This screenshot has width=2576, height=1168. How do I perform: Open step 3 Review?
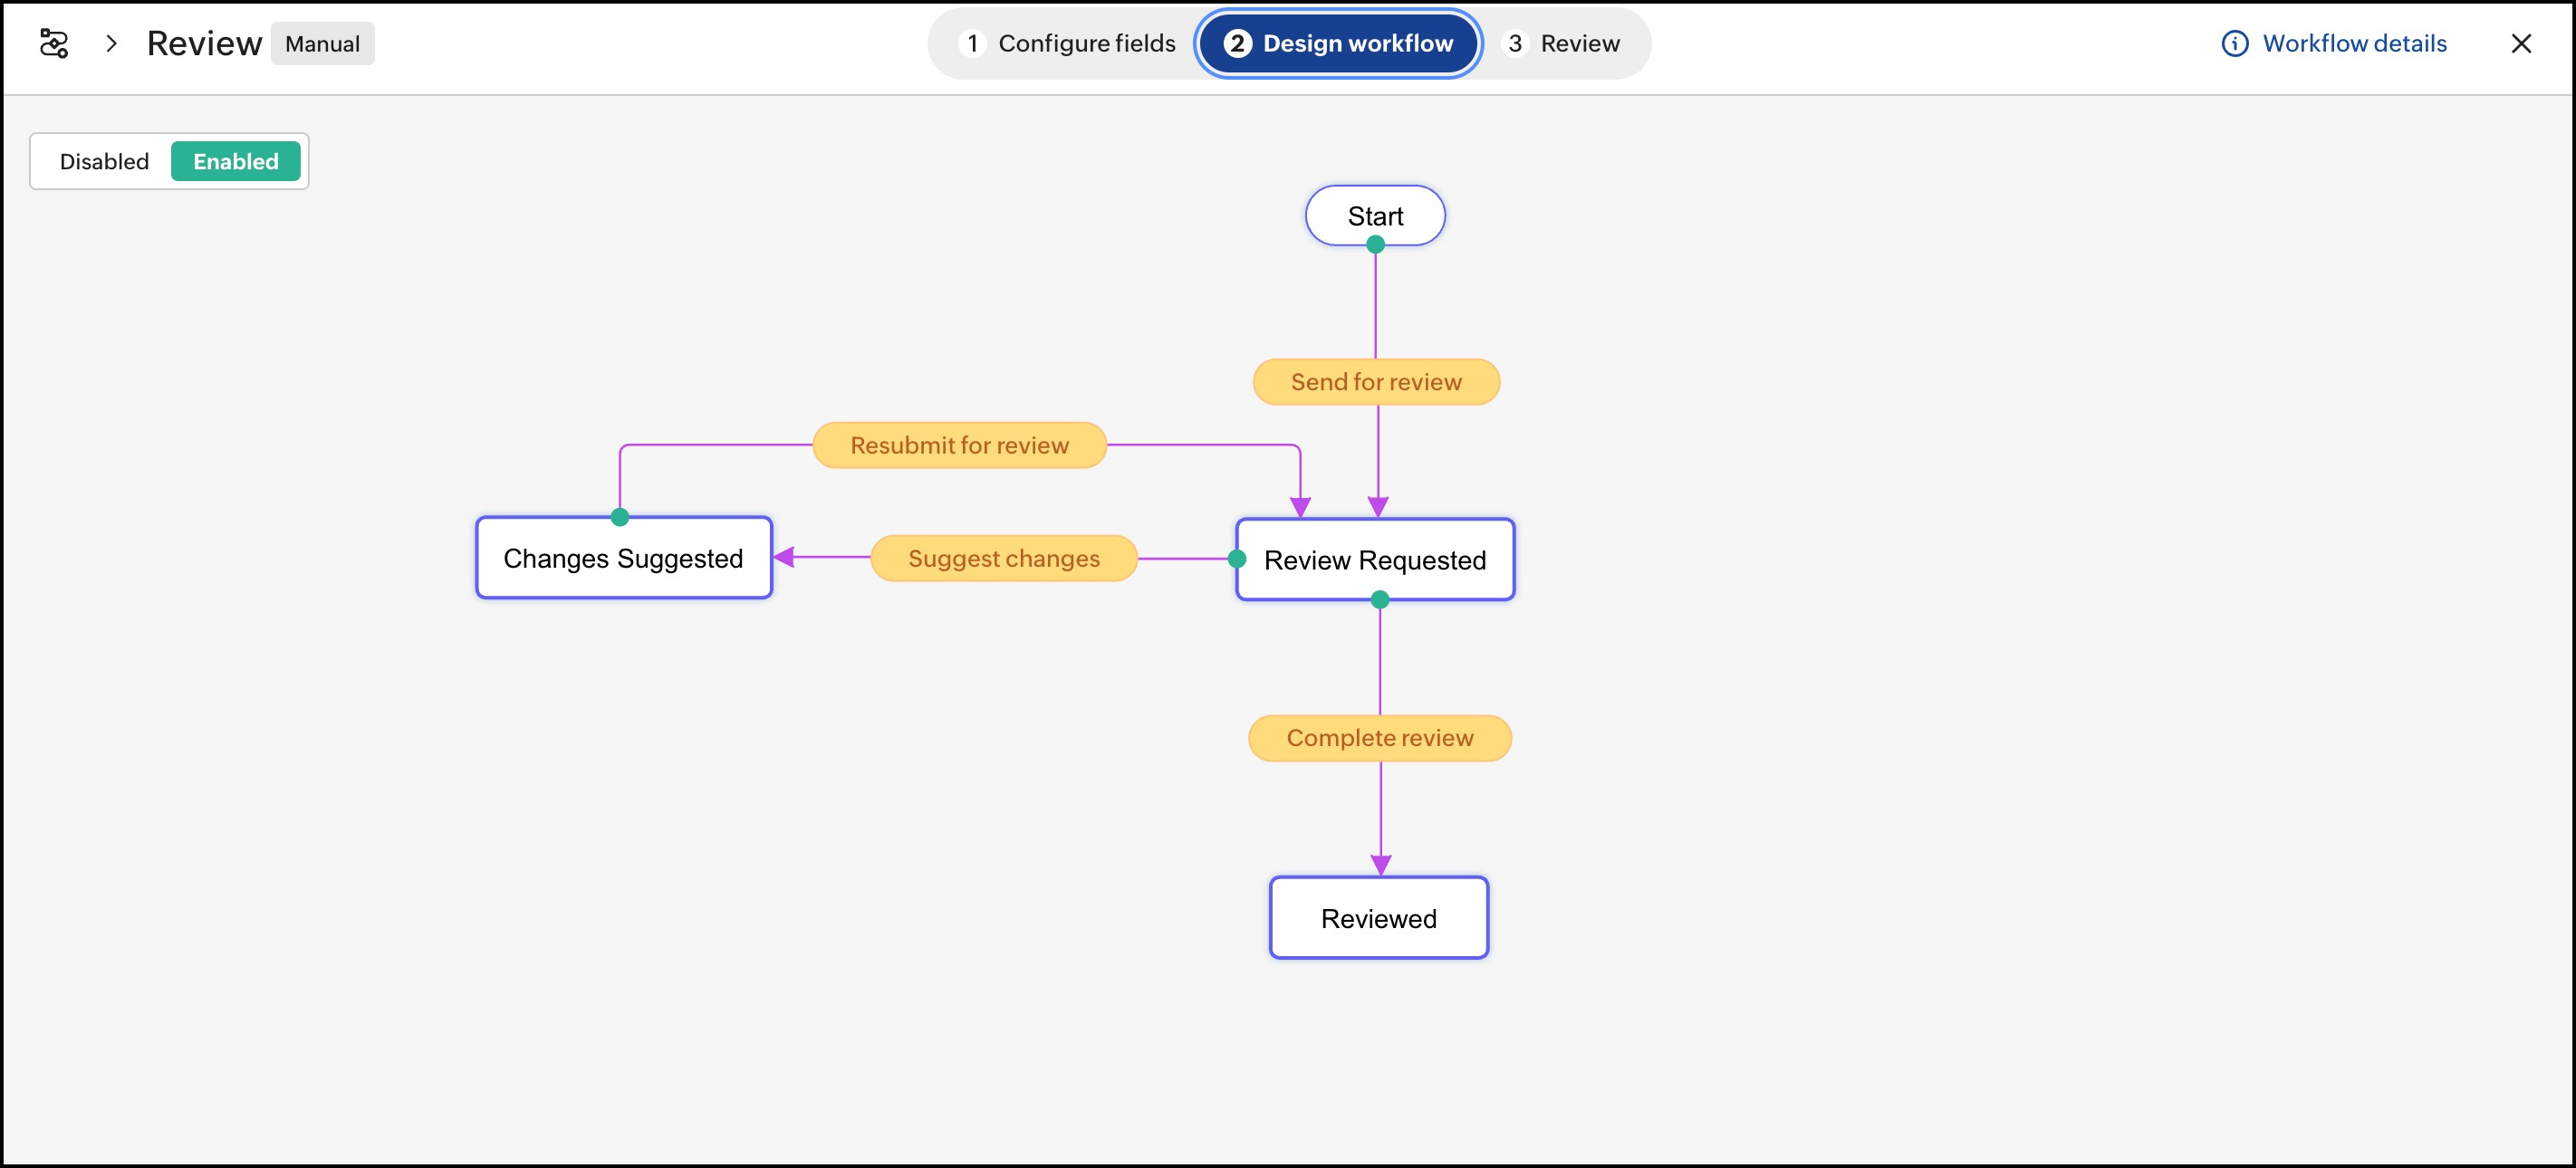(x=1563, y=43)
